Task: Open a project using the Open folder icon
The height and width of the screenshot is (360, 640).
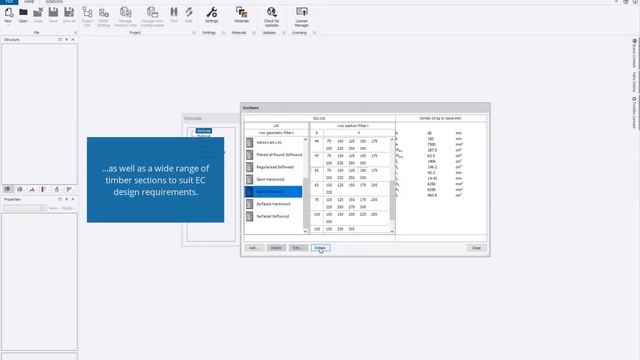Action: (23, 13)
